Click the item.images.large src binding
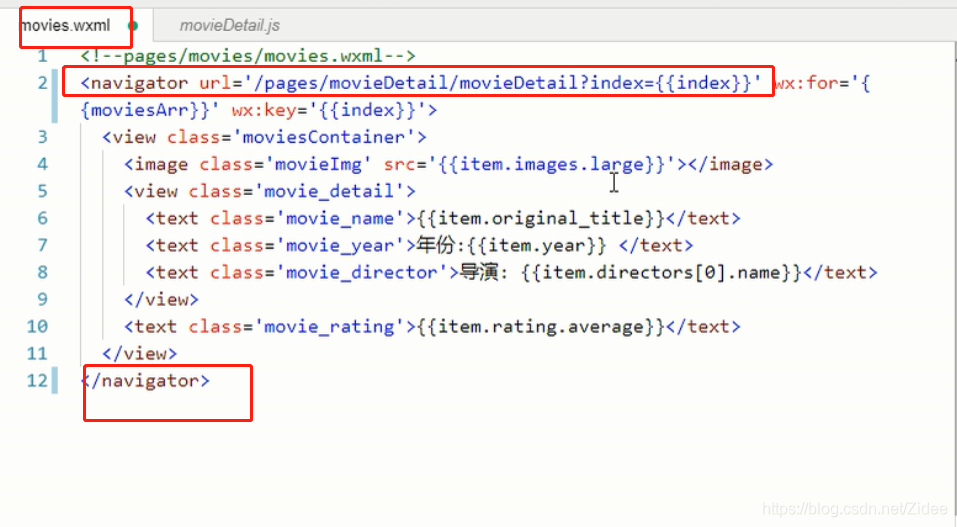This screenshot has width=957, height=527. (551, 164)
